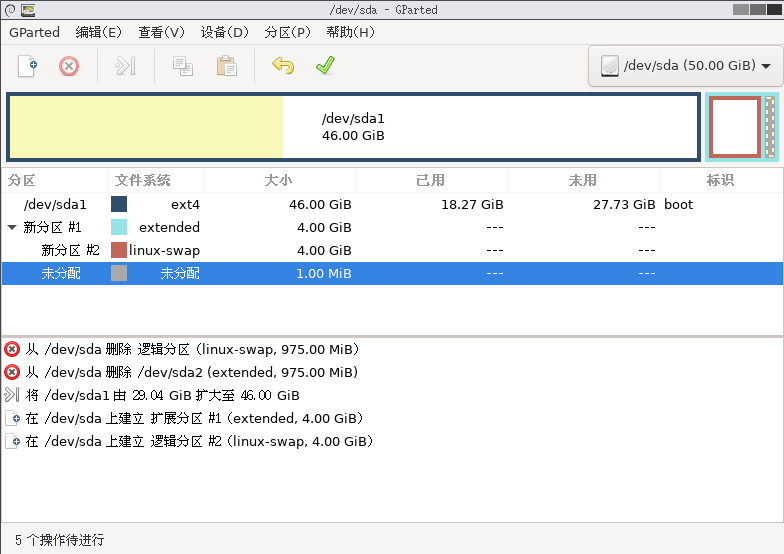Click the 标识 column header
The height and width of the screenshot is (554, 784).
(721, 180)
